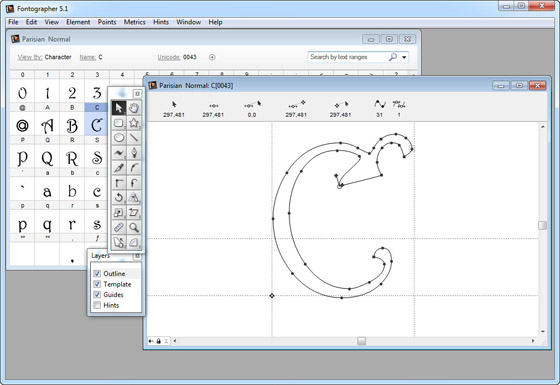The width and height of the screenshot is (560, 385).
Task: Open the Metrics menu
Action: (x=134, y=22)
